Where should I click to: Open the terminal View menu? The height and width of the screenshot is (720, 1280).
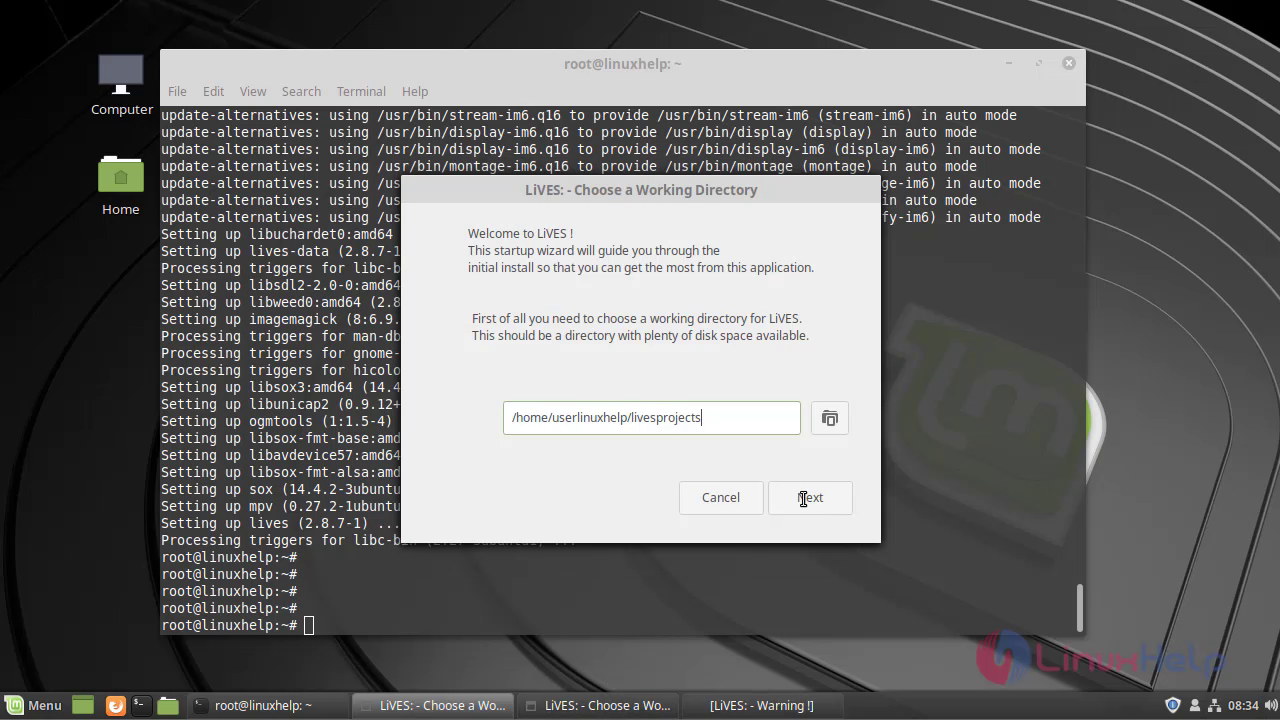253,91
